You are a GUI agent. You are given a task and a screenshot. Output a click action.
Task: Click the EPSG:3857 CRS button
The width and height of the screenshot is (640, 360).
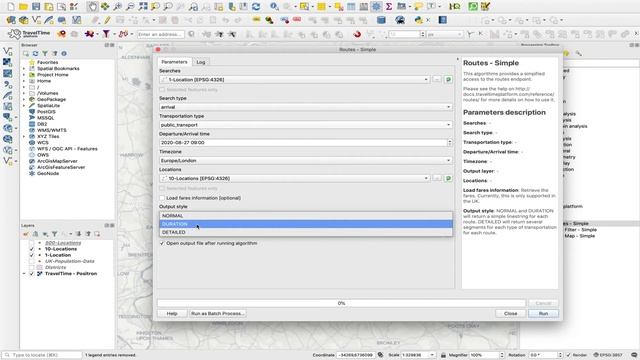(607, 355)
